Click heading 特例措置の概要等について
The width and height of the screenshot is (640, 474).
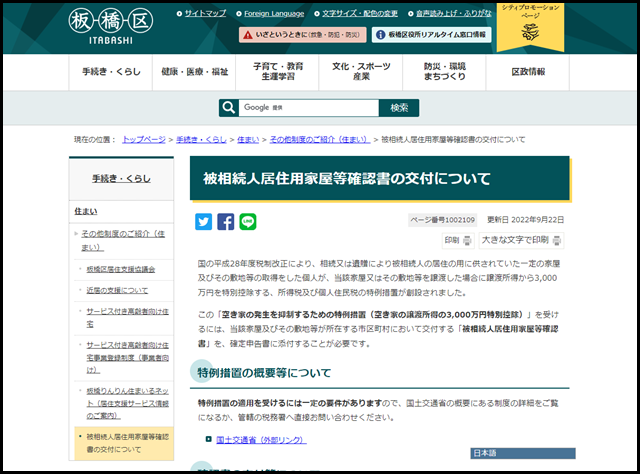pyautogui.click(x=264, y=373)
